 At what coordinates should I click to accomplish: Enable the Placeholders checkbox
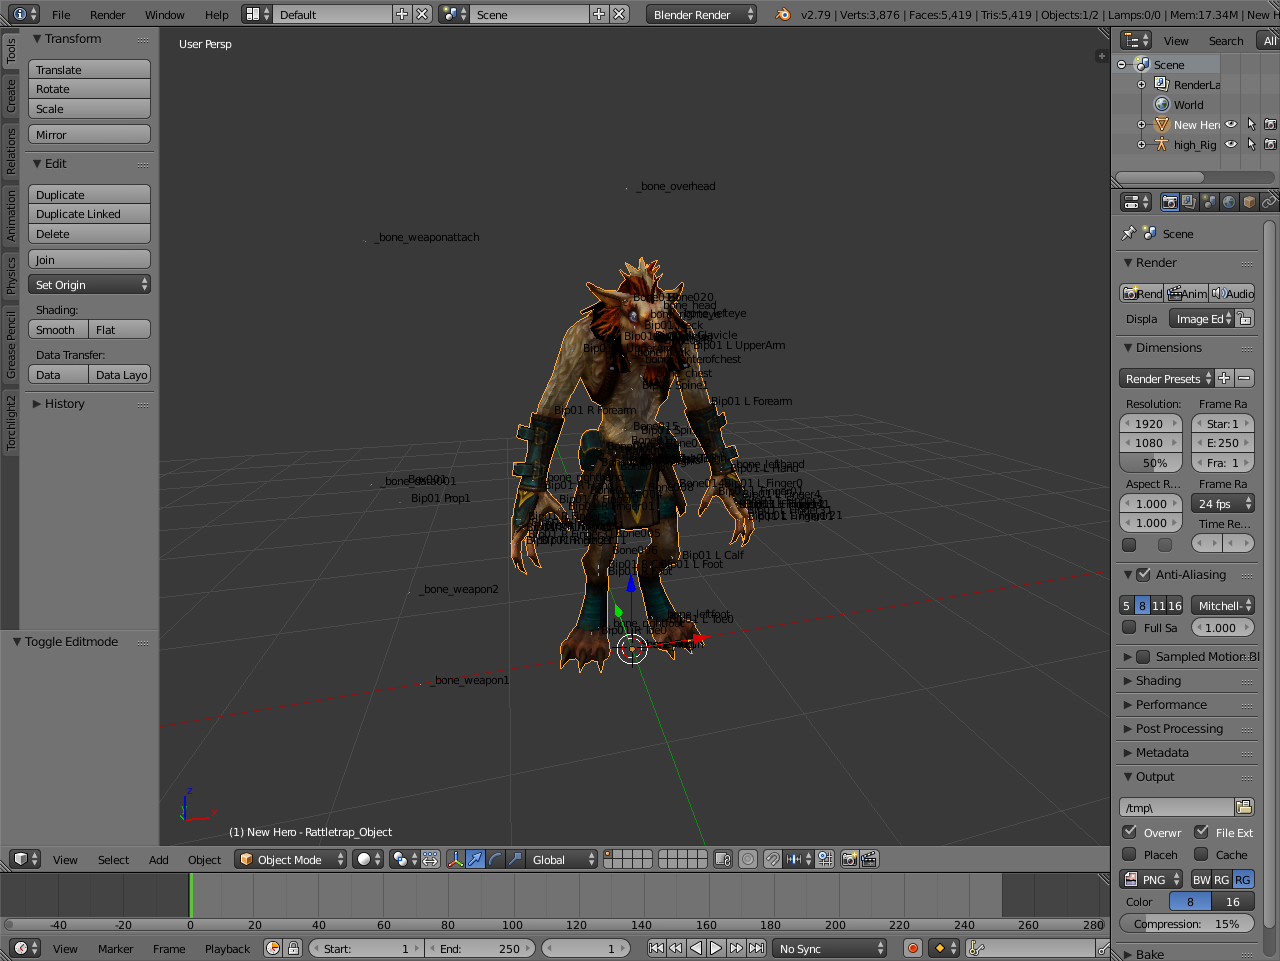pos(1130,854)
